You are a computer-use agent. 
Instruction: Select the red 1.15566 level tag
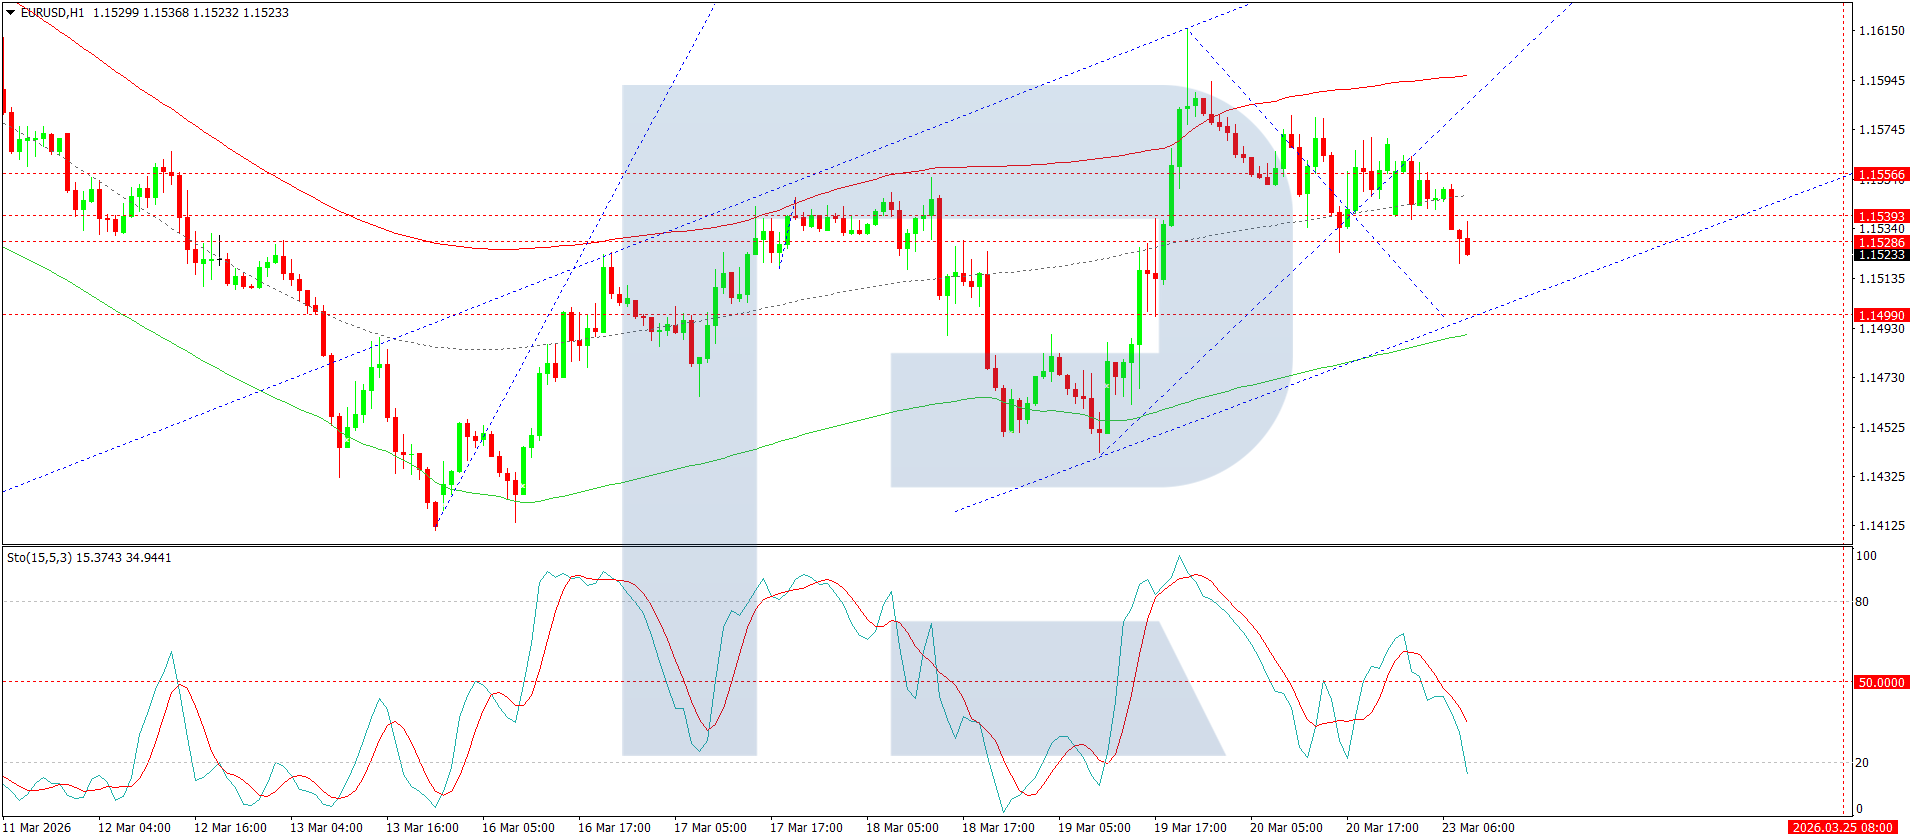pyautogui.click(x=1881, y=175)
